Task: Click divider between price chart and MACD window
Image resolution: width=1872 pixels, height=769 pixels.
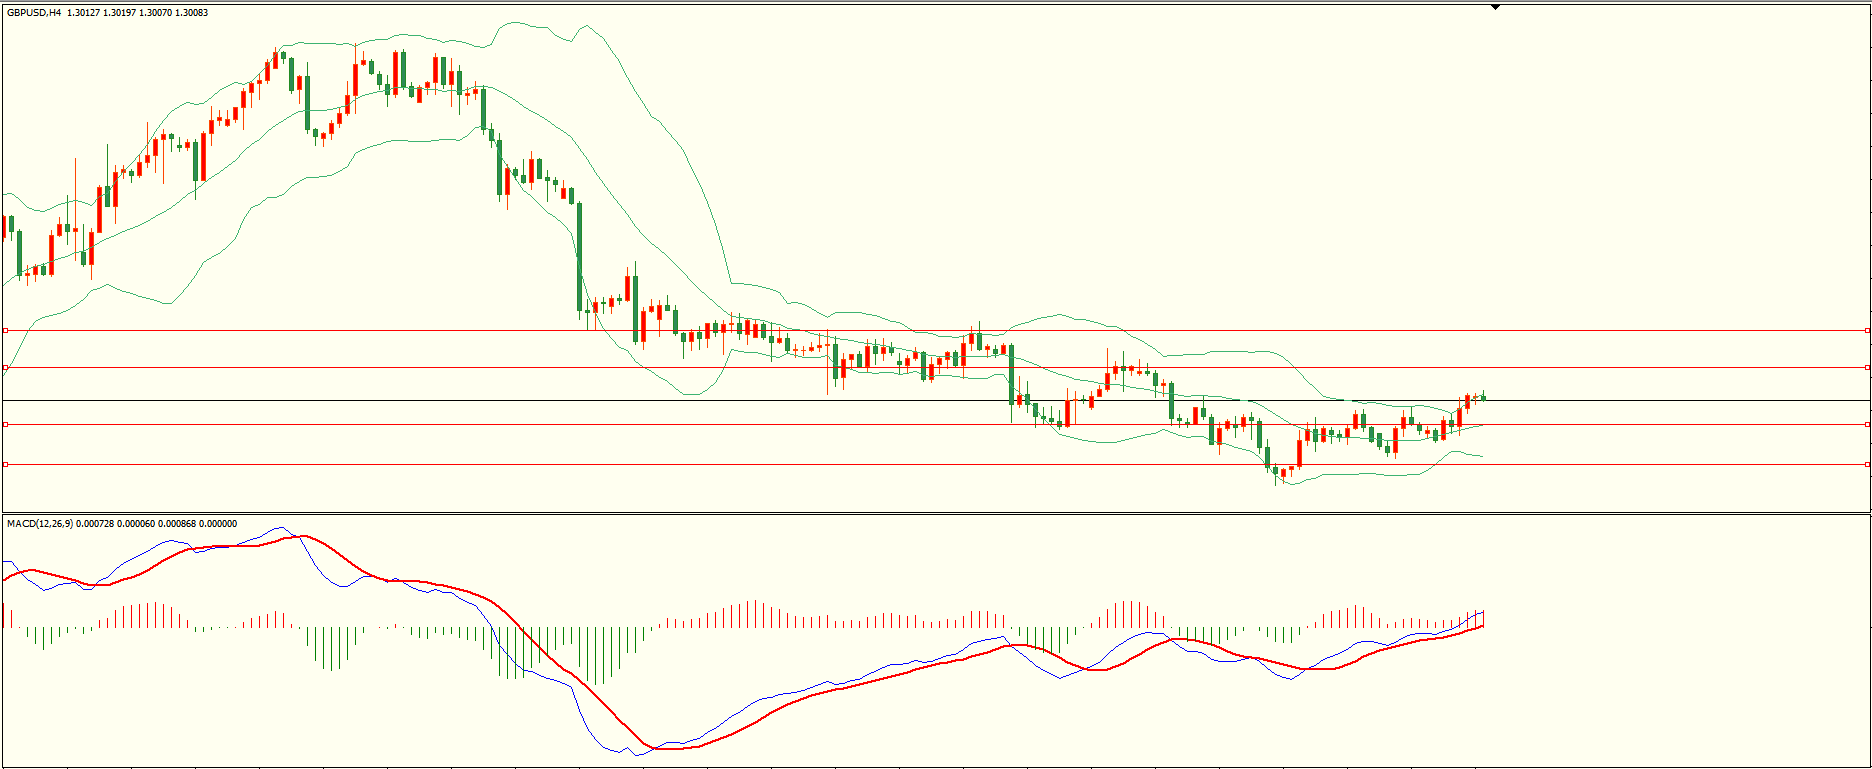Action: pos(936,514)
